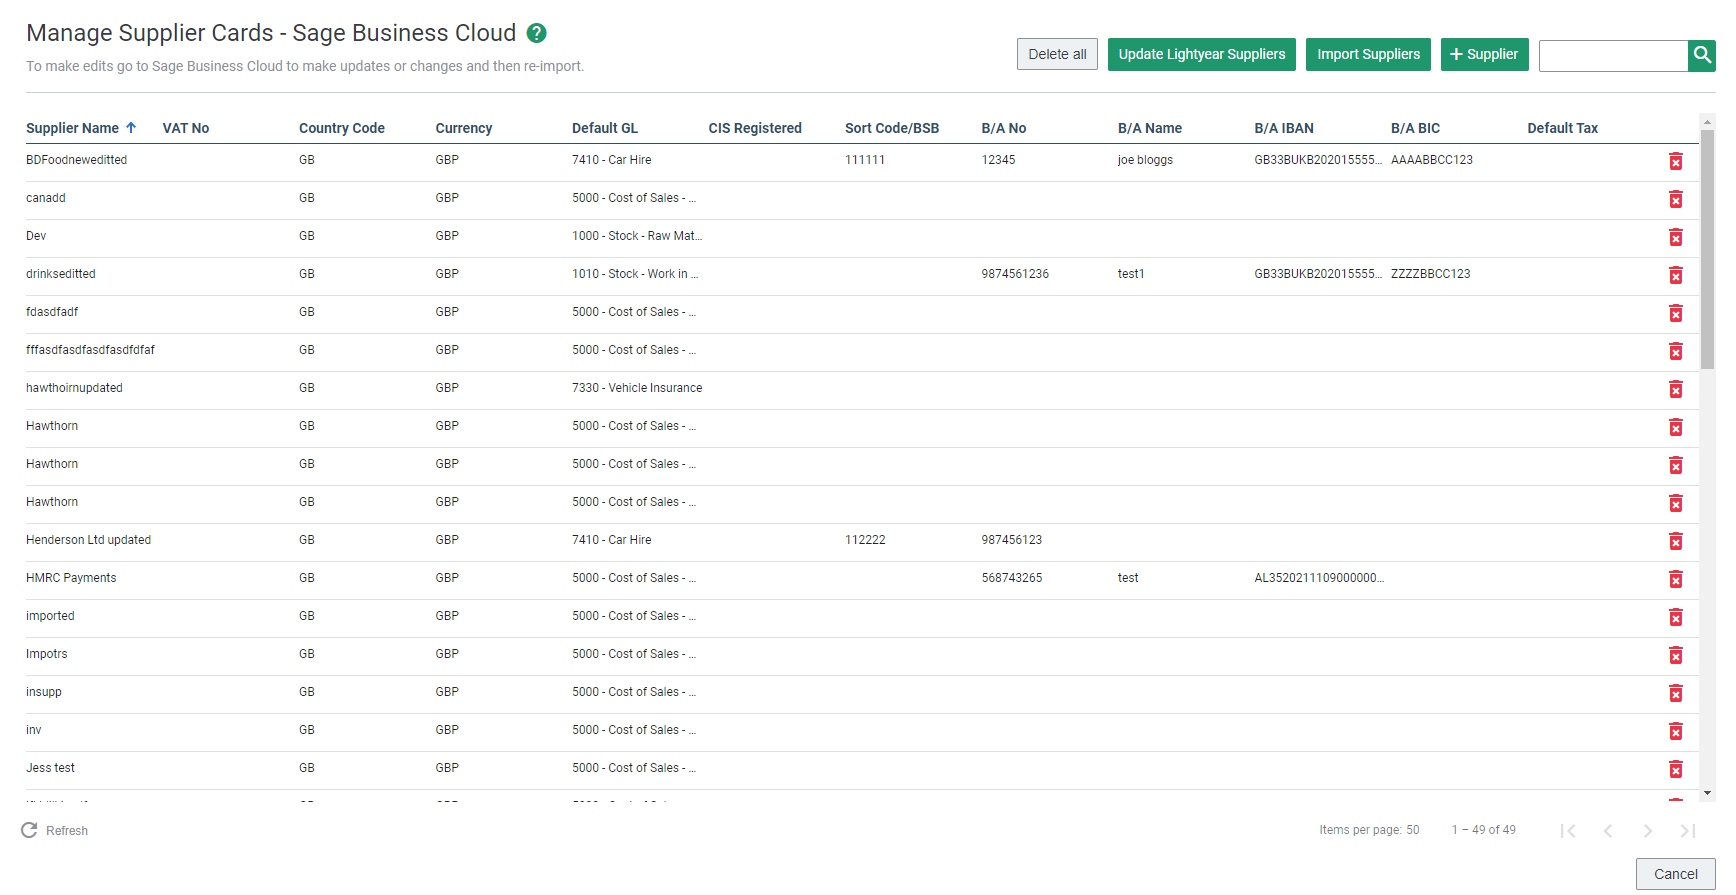The height and width of the screenshot is (895, 1736).
Task: Delete the Henderson Ltd updated supplier row
Action: click(x=1676, y=541)
